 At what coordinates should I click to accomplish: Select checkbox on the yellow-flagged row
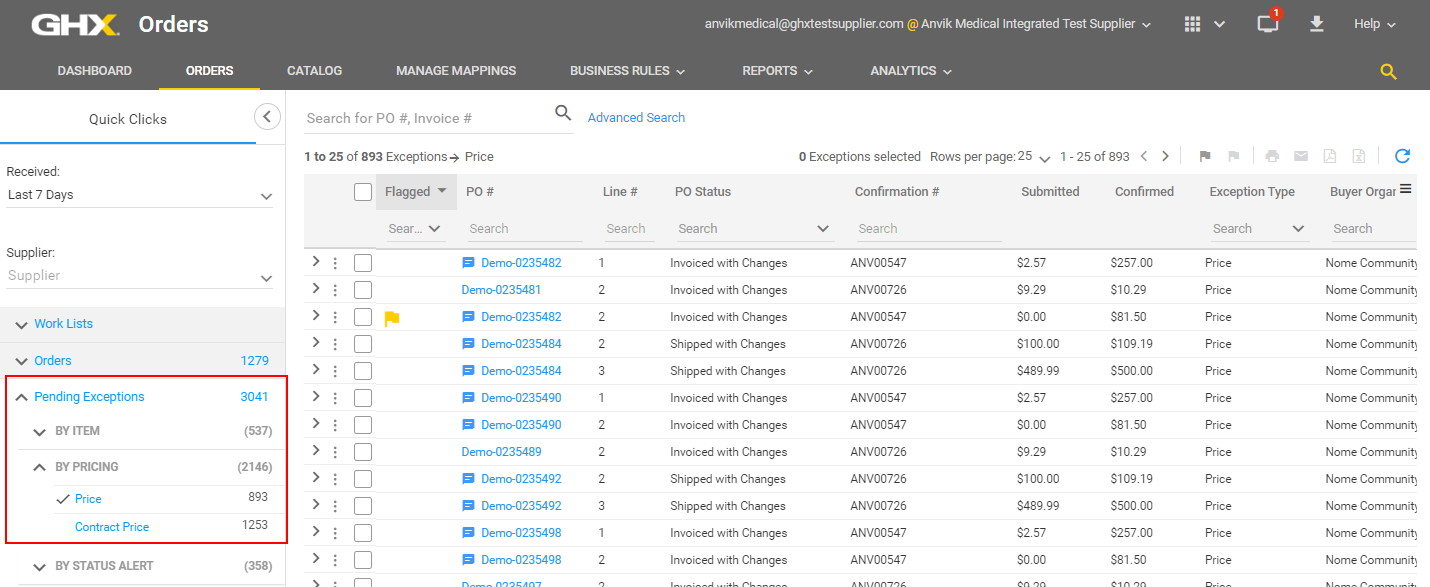click(x=363, y=317)
